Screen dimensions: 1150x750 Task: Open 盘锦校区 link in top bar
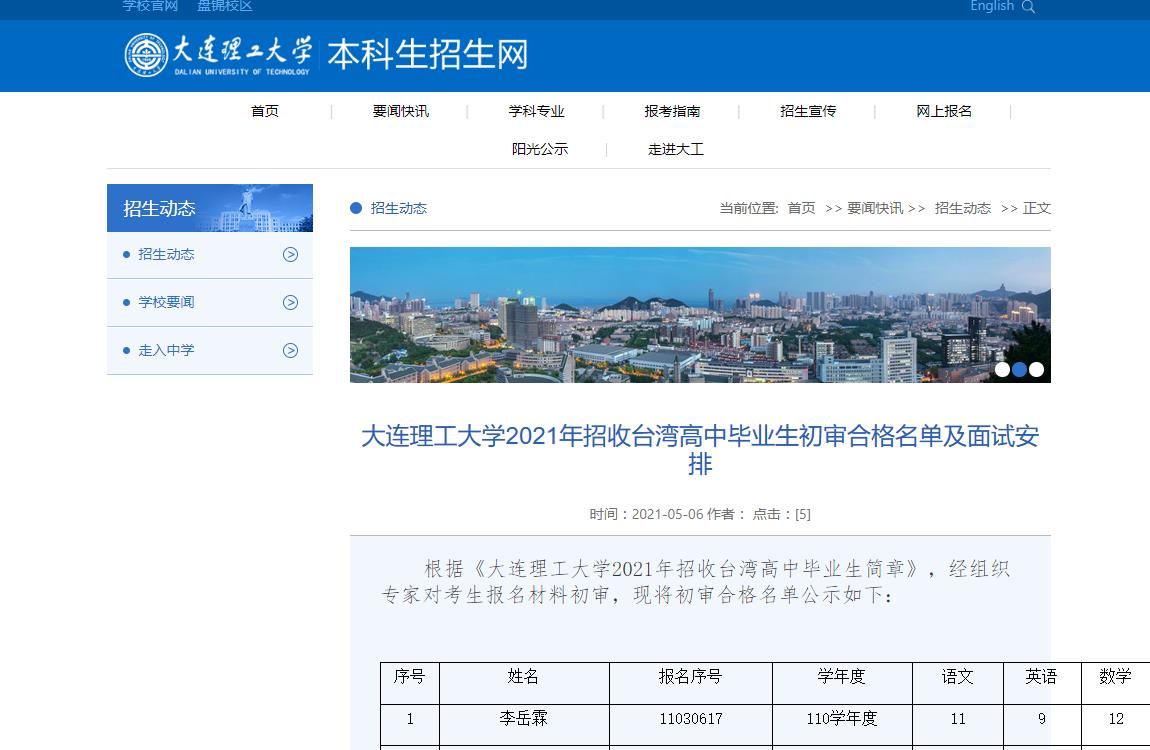tap(225, 7)
